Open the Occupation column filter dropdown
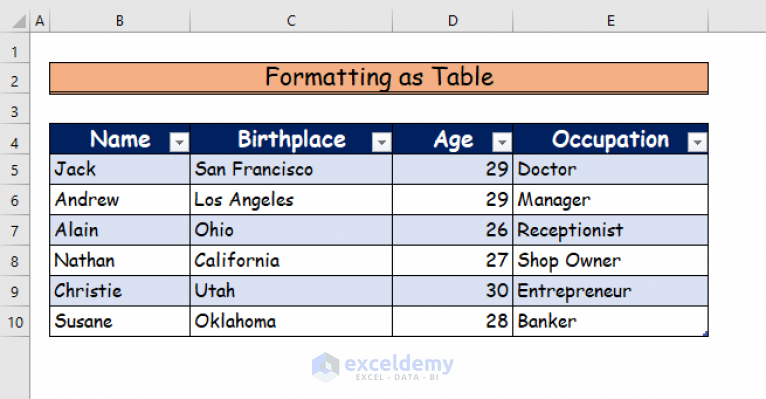This screenshot has width=766, height=399. [x=697, y=142]
